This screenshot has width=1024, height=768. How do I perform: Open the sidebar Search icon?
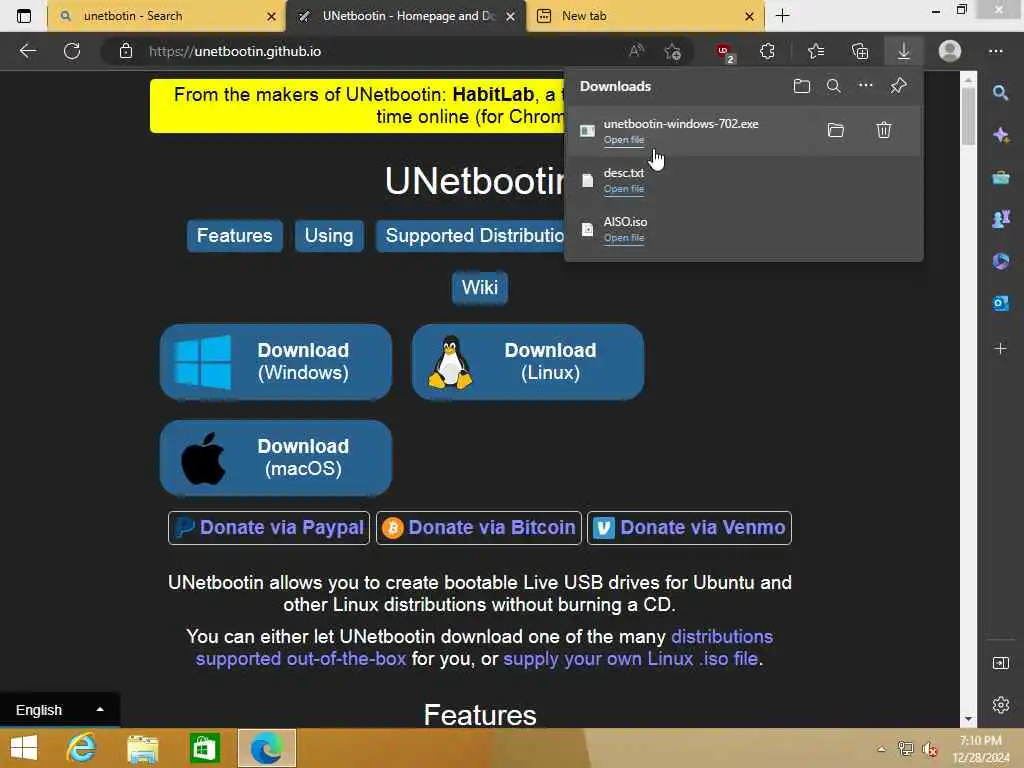(x=1000, y=92)
